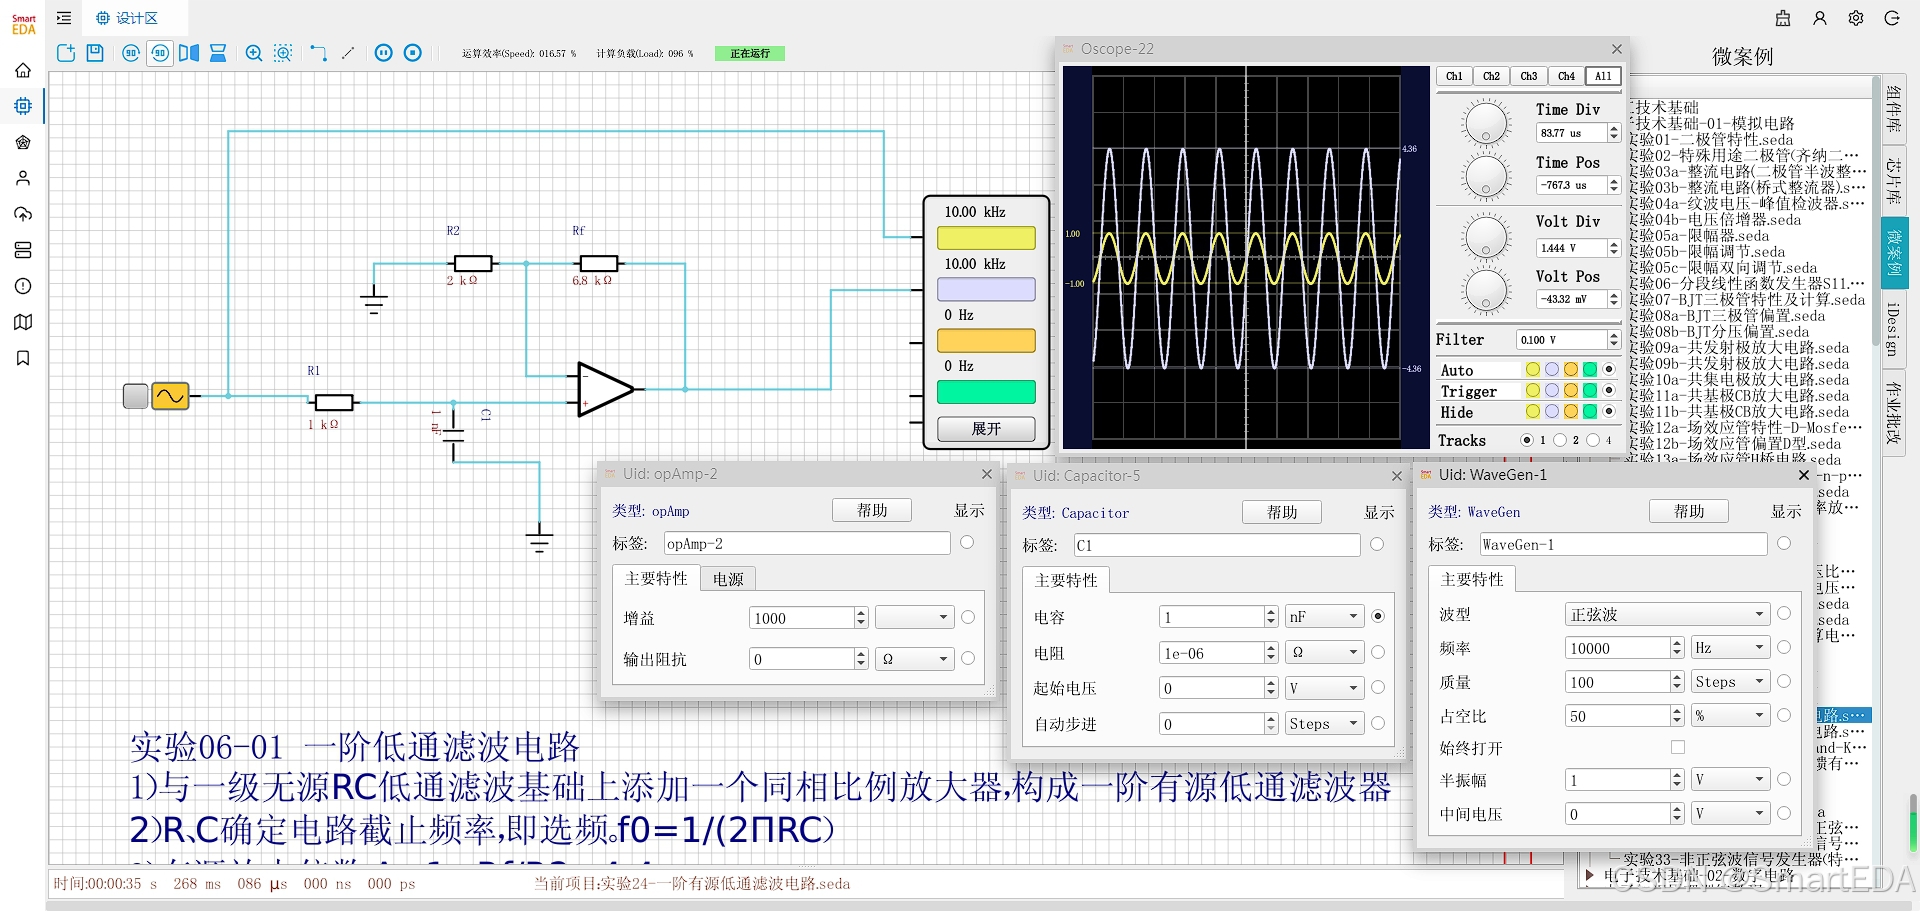Open the chip design section in the sidebar
Screen dimensions: 1920x911
click(x=23, y=106)
